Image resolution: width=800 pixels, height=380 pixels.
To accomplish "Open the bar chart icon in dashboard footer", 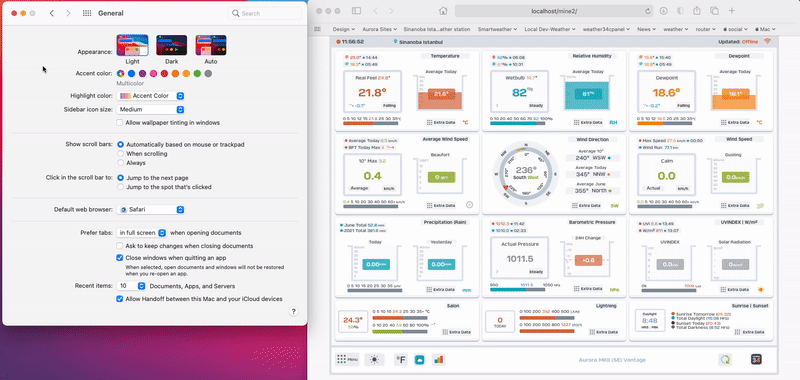I will point(438,360).
